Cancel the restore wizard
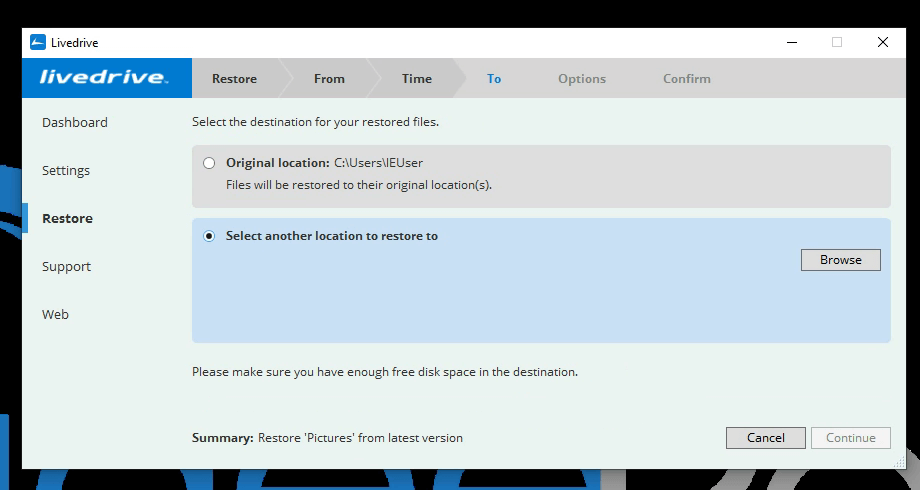 pyautogui.click(x=766, y=438)
